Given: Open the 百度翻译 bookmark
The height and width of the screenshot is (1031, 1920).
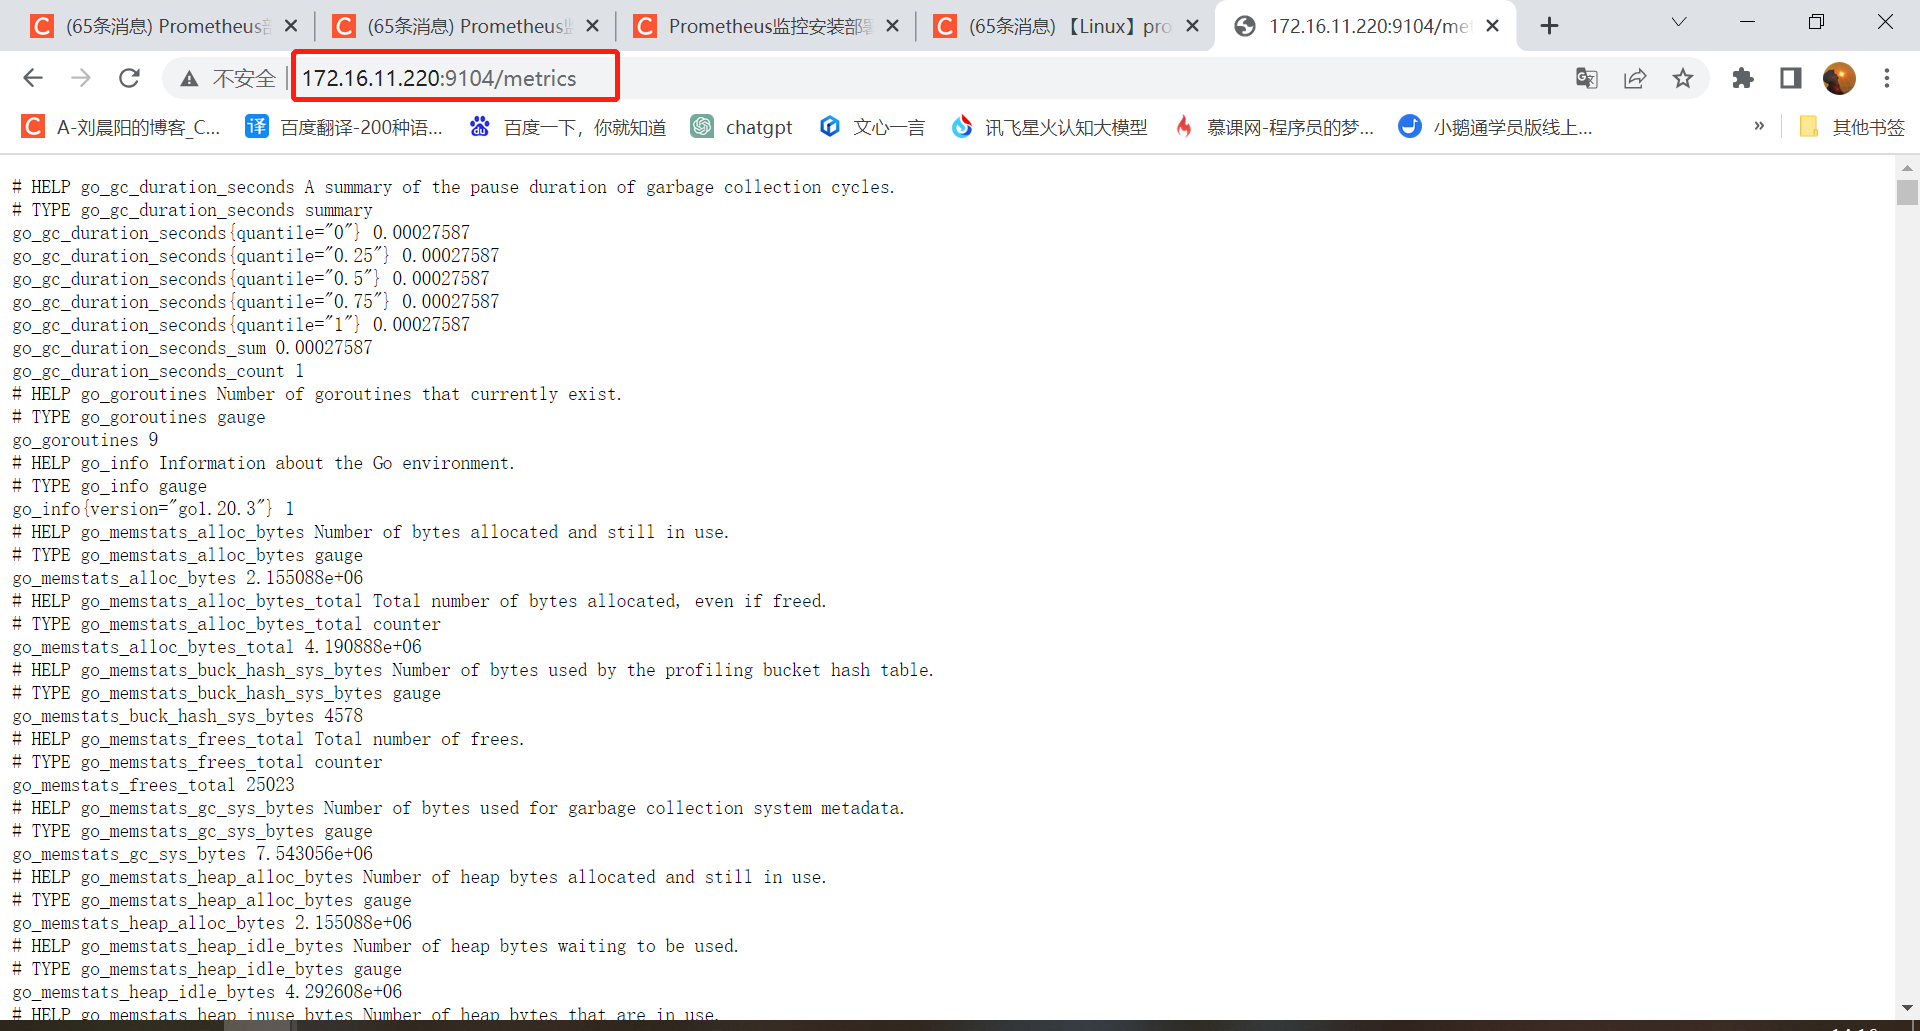Looking at the screenshot, I should (x=344, y=127).
